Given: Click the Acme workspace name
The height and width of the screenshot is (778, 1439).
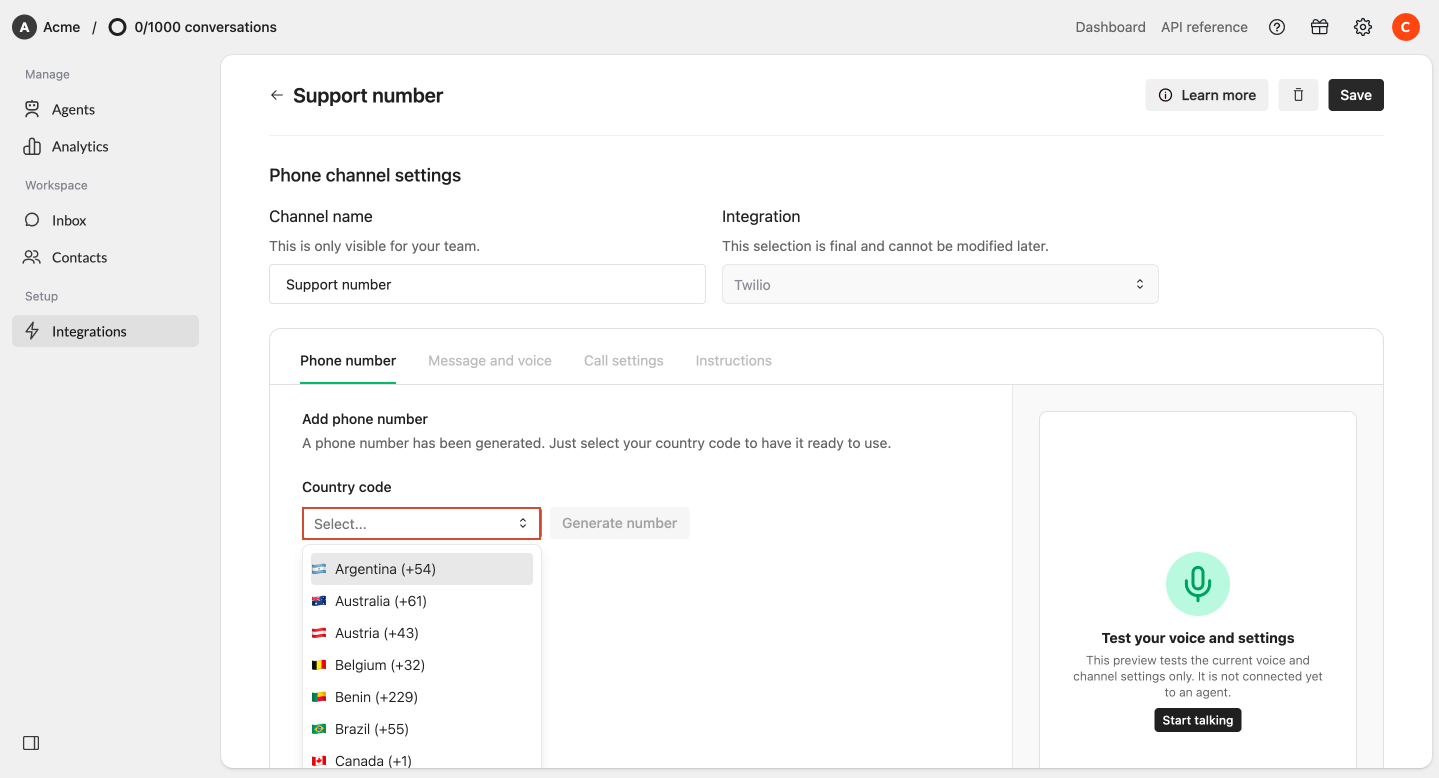Looking at the screenshot, I should [61, 27].
